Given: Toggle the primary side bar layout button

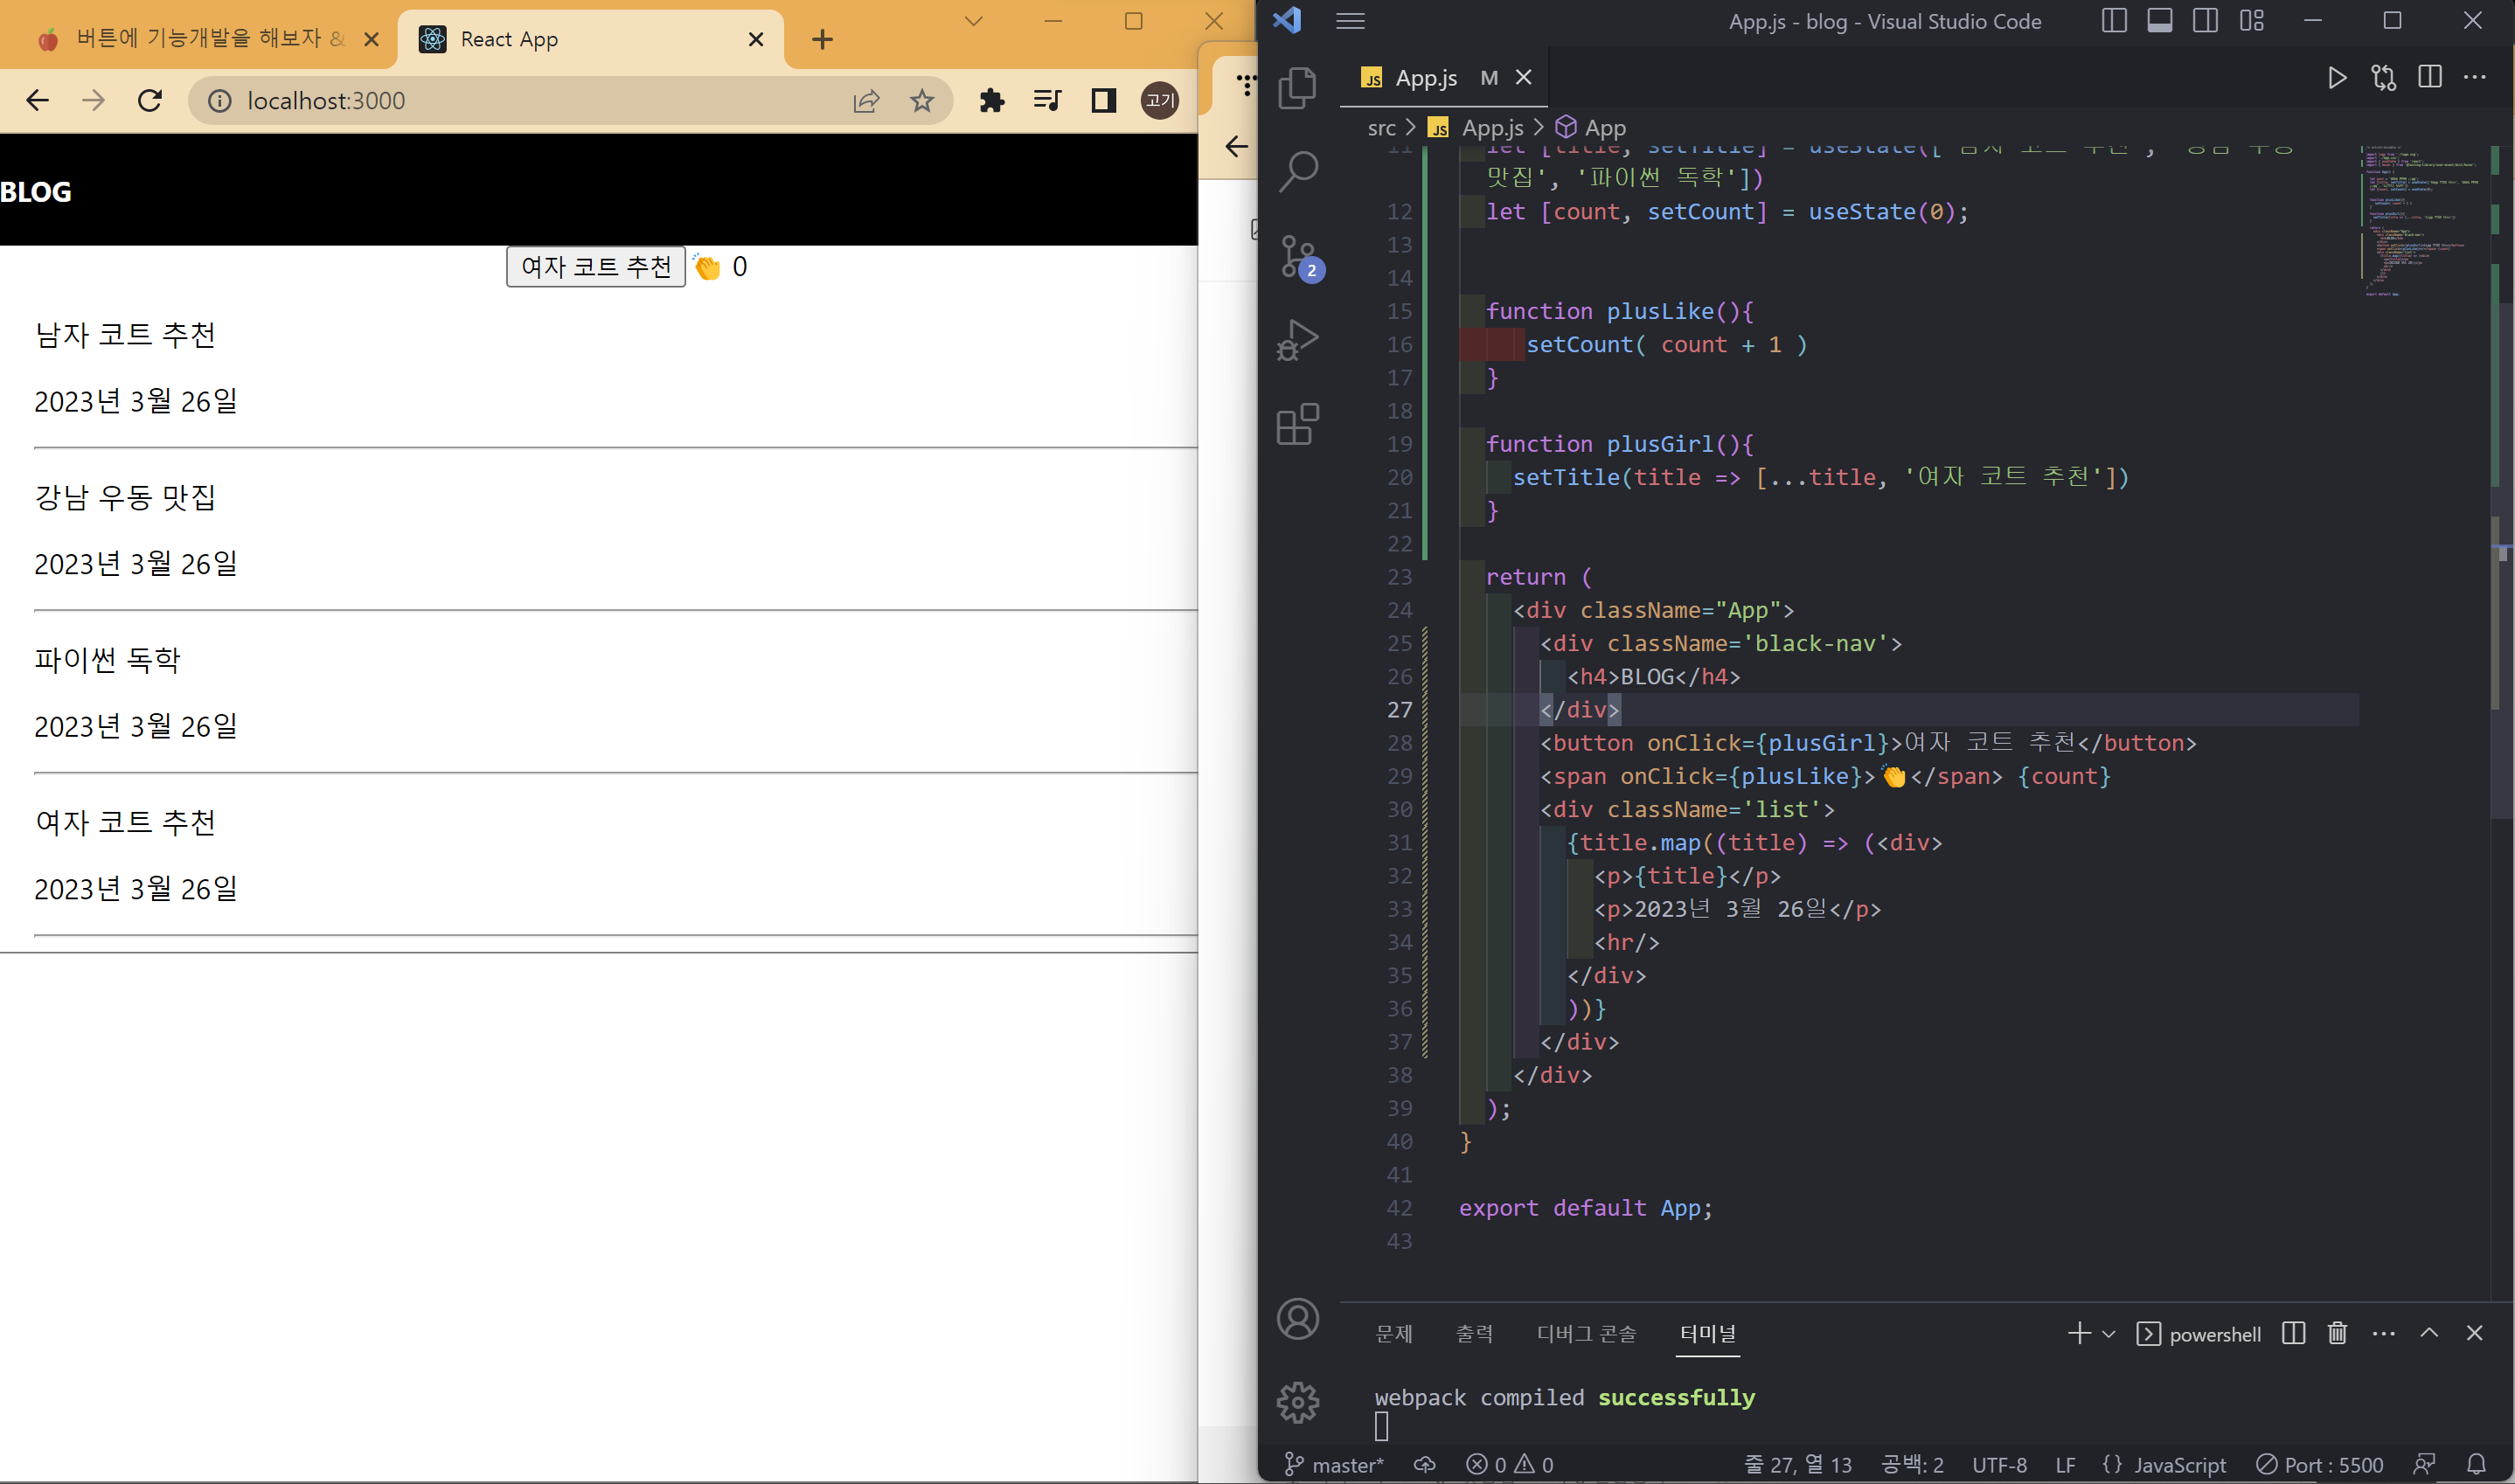Looking at the screenshot, I should tap(2113, 21).
